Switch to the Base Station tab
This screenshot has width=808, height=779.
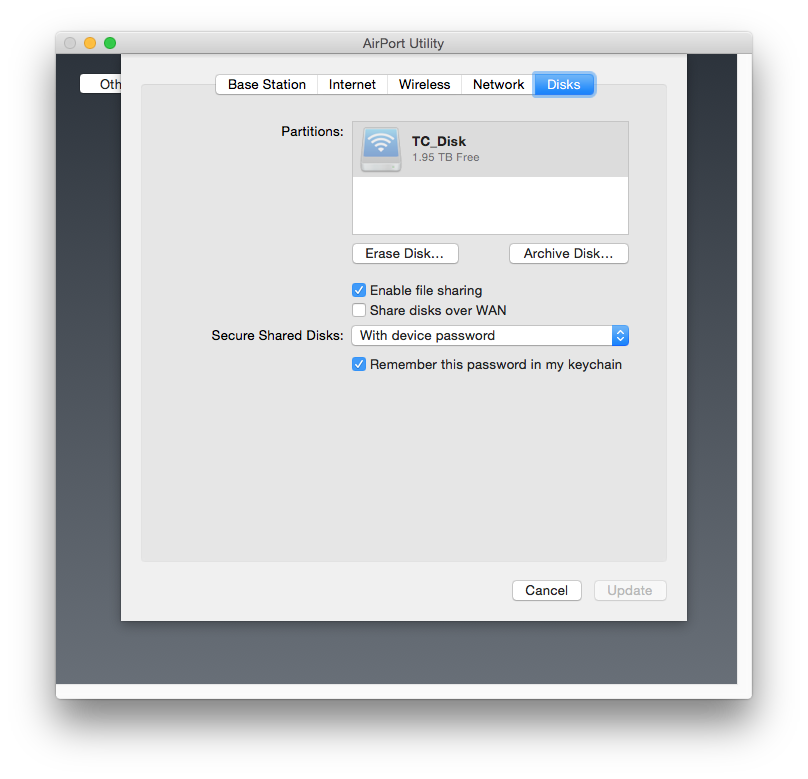[x=266, y=84]
